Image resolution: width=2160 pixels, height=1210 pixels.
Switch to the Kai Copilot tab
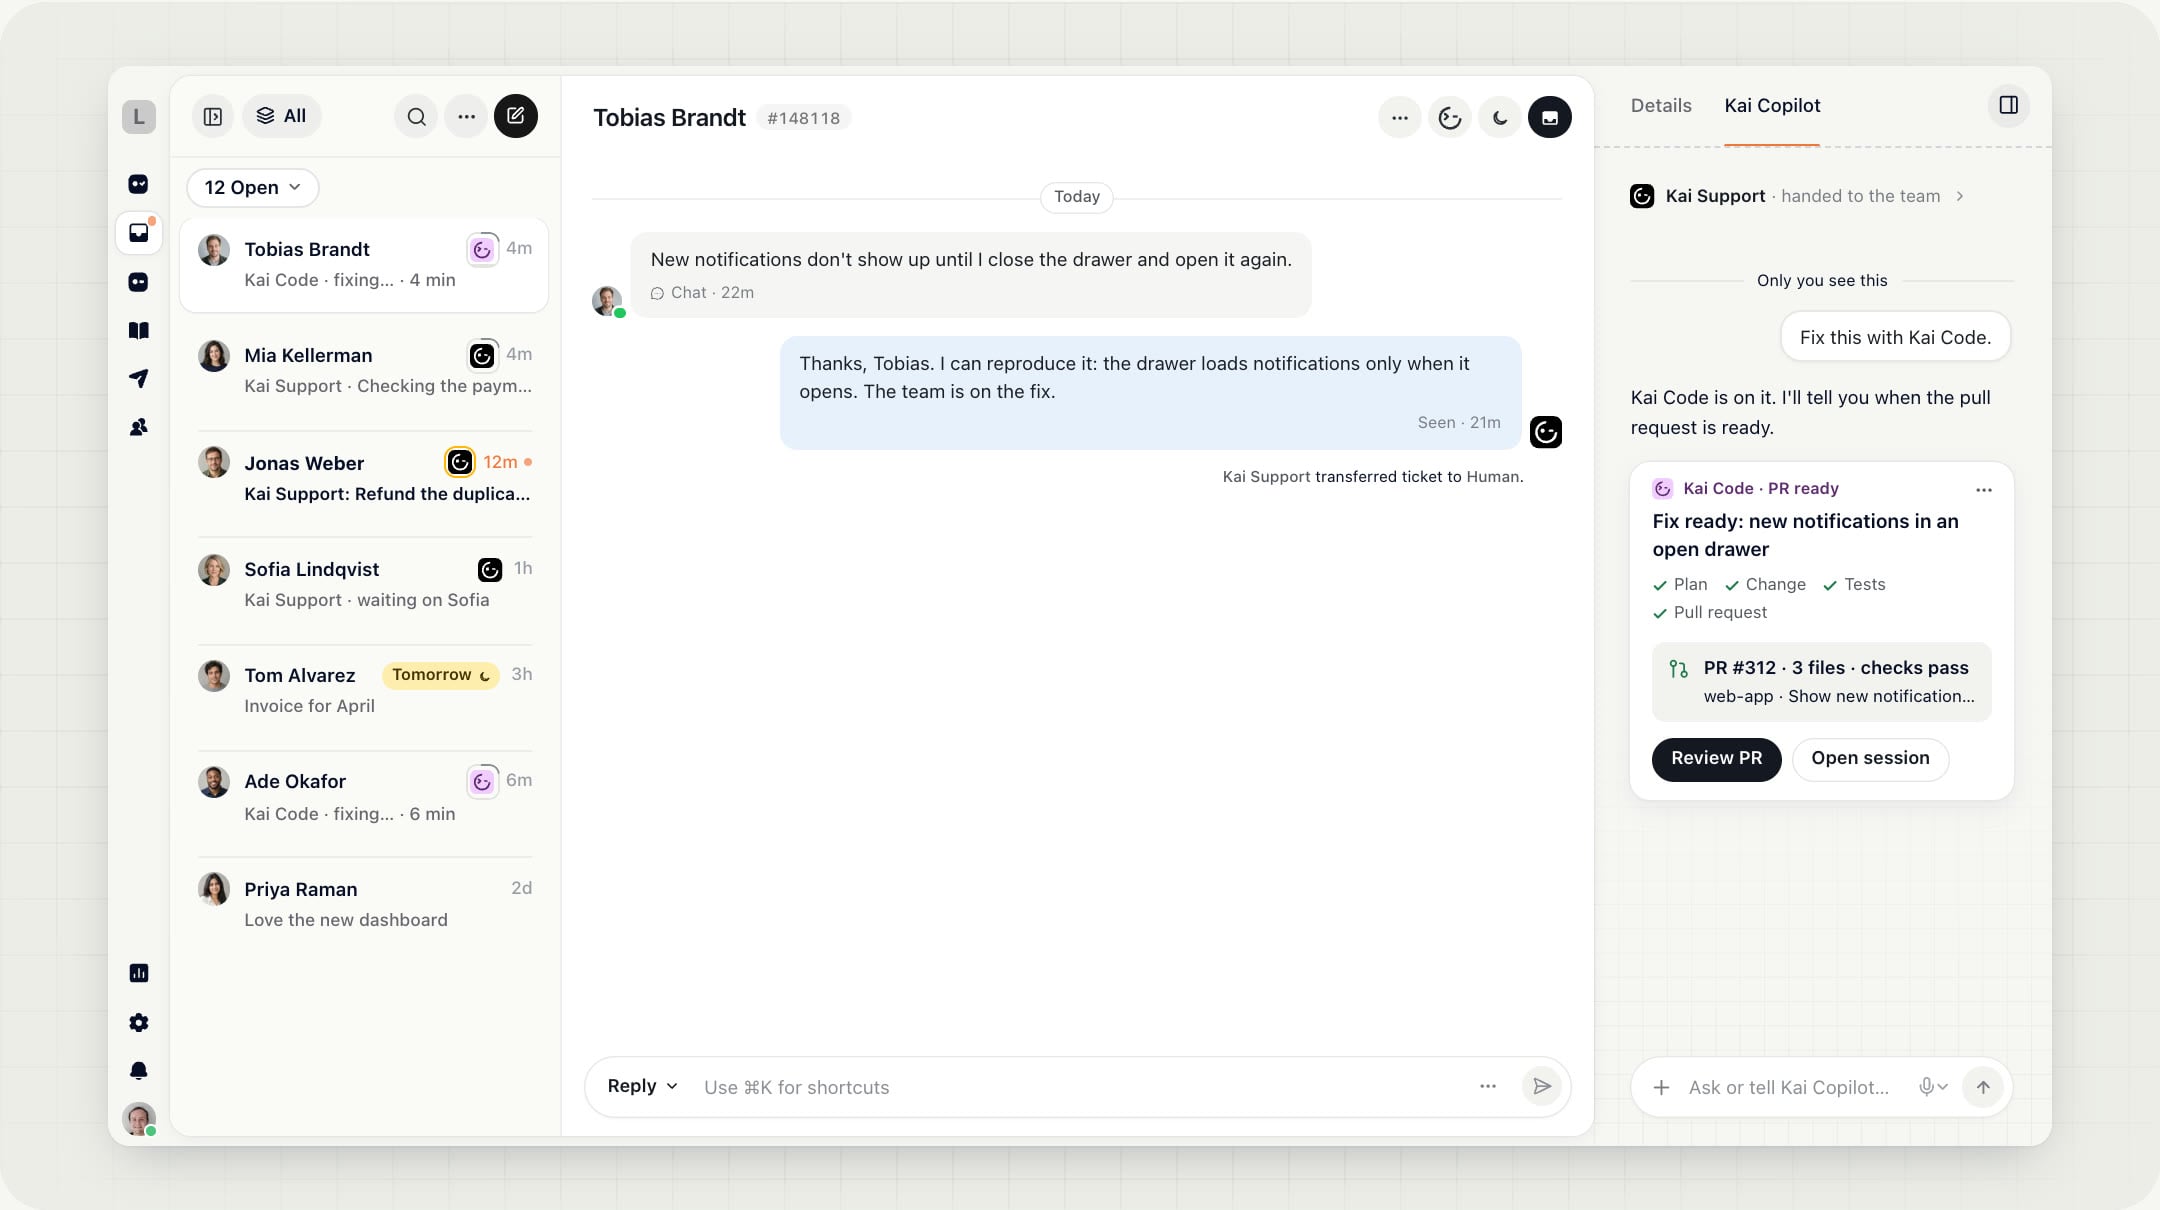[1772, 106]
